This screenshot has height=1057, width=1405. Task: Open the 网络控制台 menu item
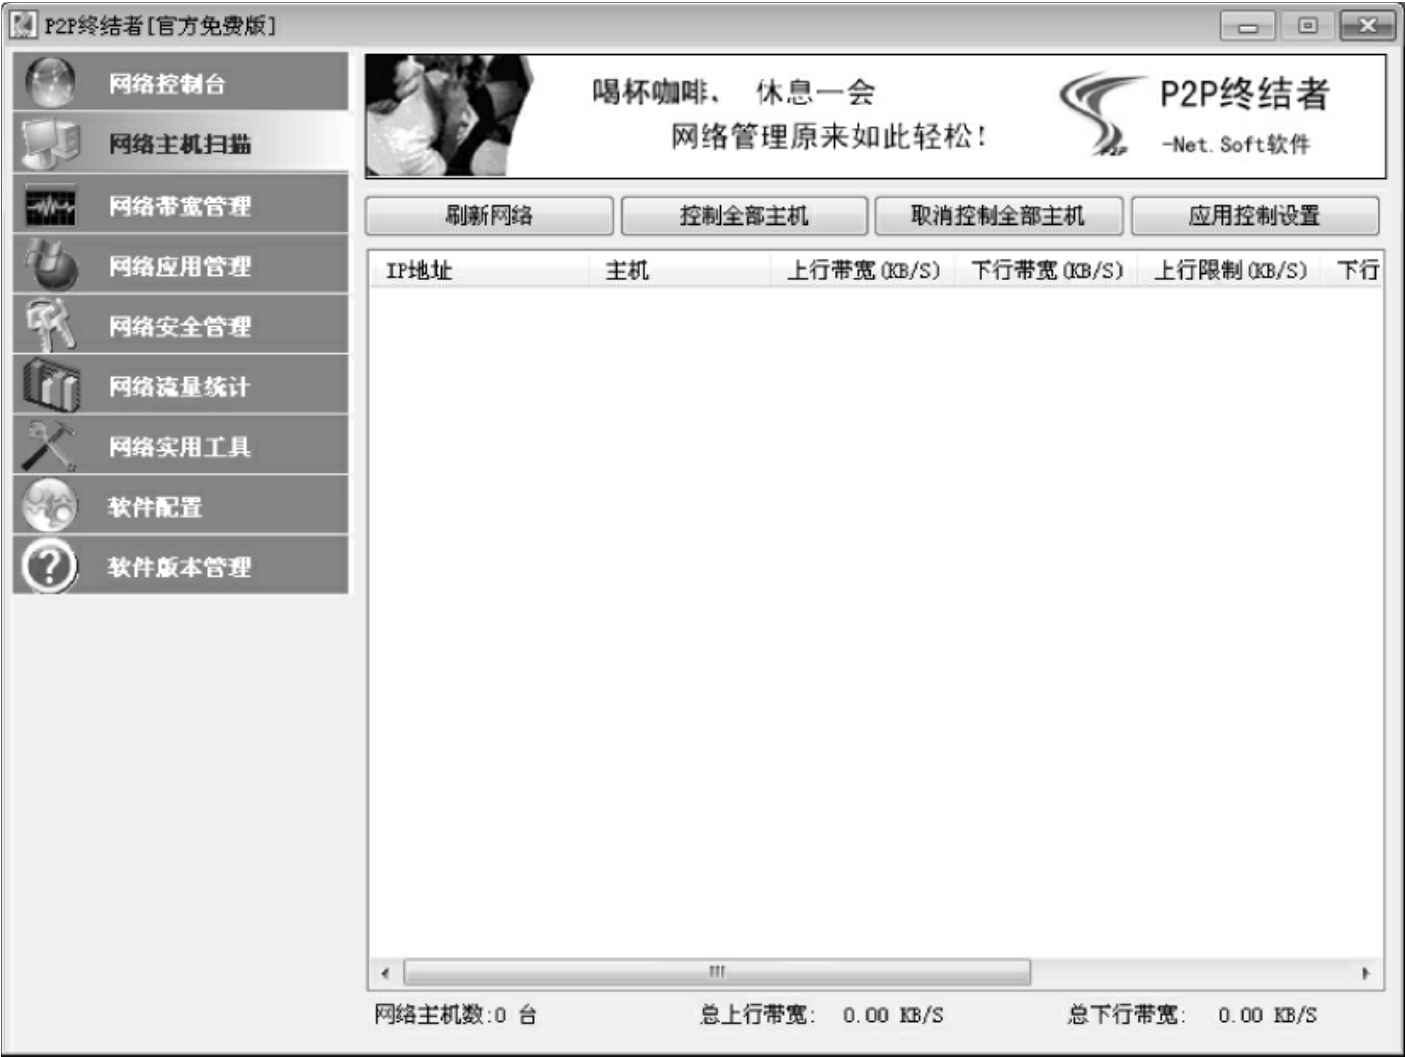point(180,83)
